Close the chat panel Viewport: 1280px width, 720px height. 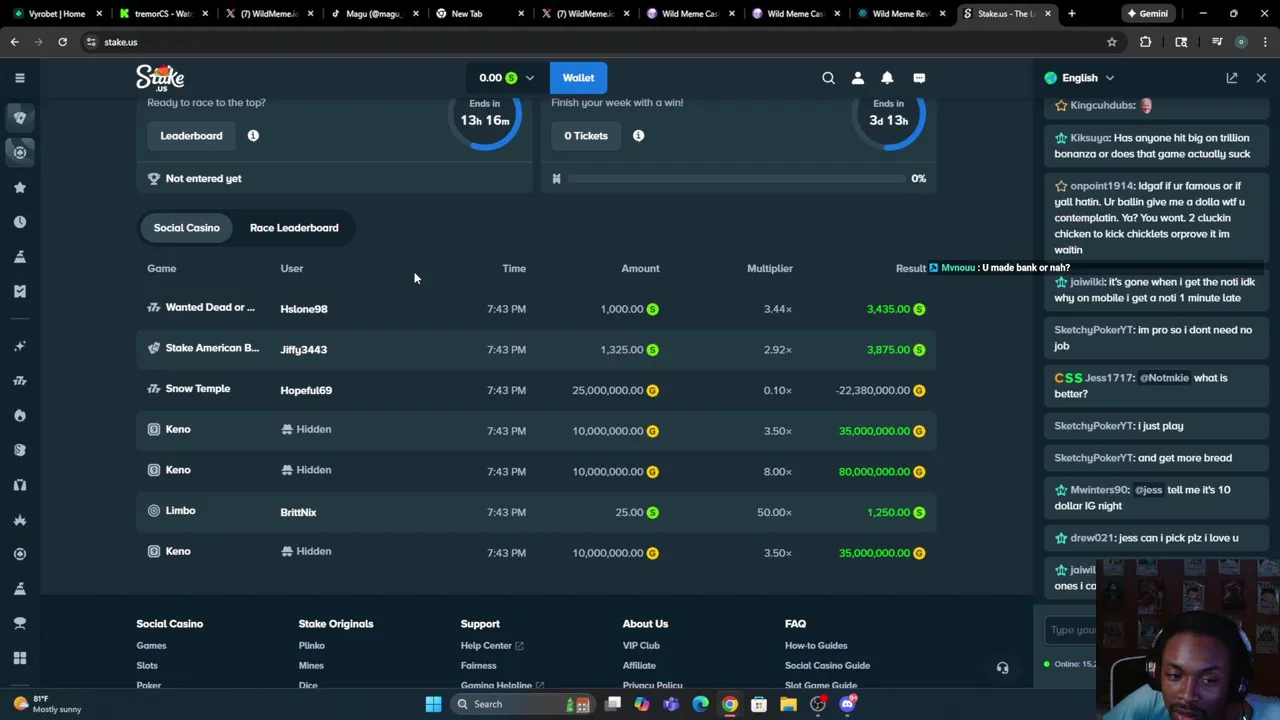[x=1261, y=78]
